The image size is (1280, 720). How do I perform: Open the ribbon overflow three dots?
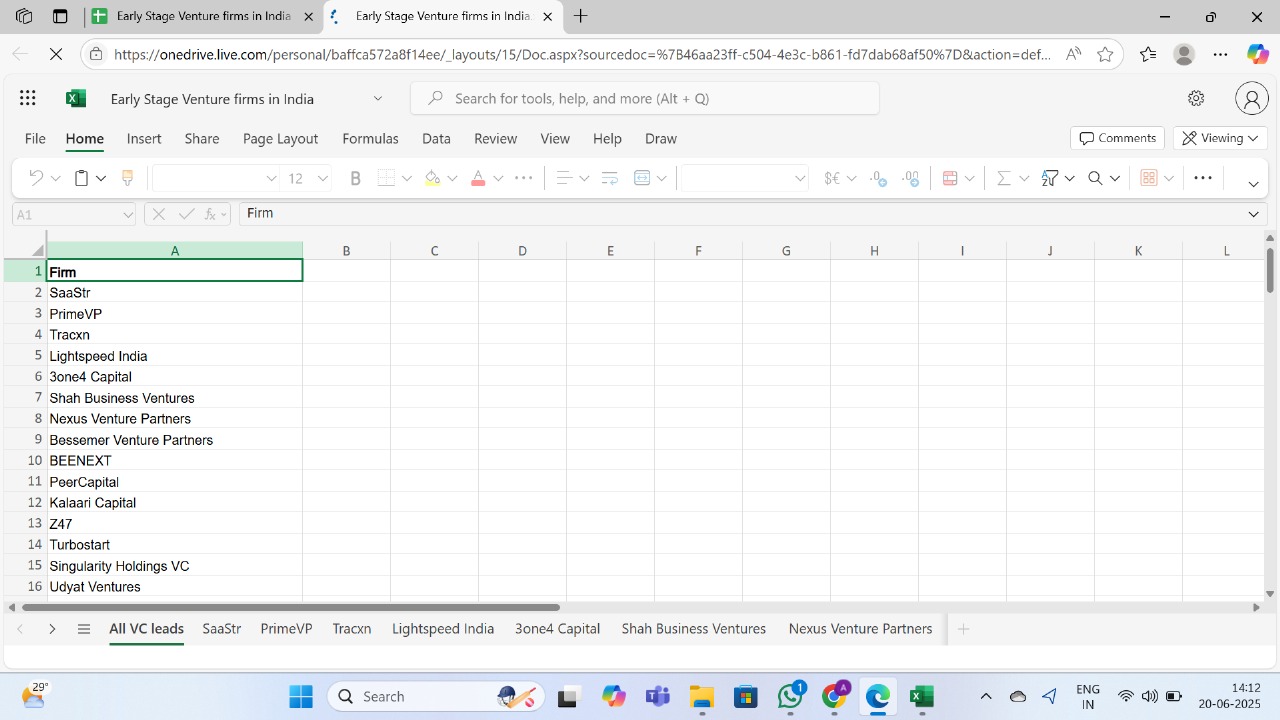tap(1203, 178)
